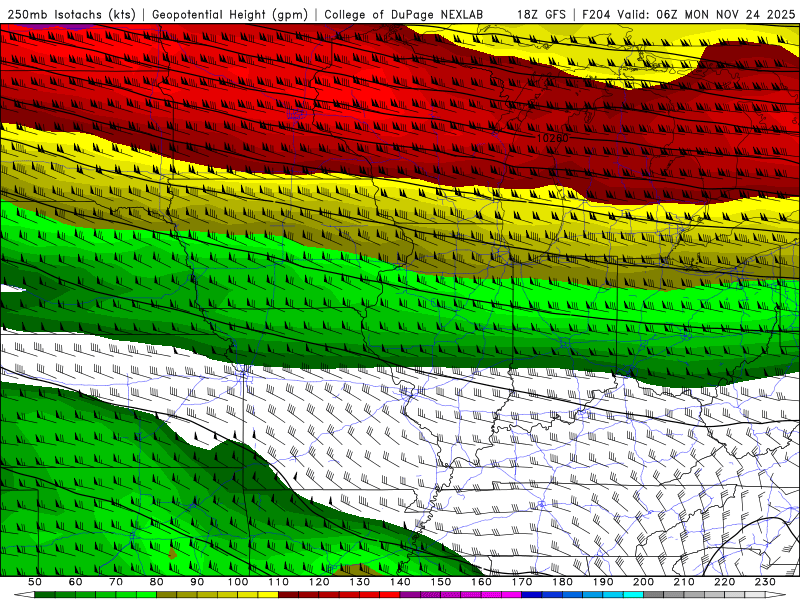Screen dimensions: 800x600
Task: Click the 'College of DuPage NEXLAB' label
Action: (x=403, y=14)
